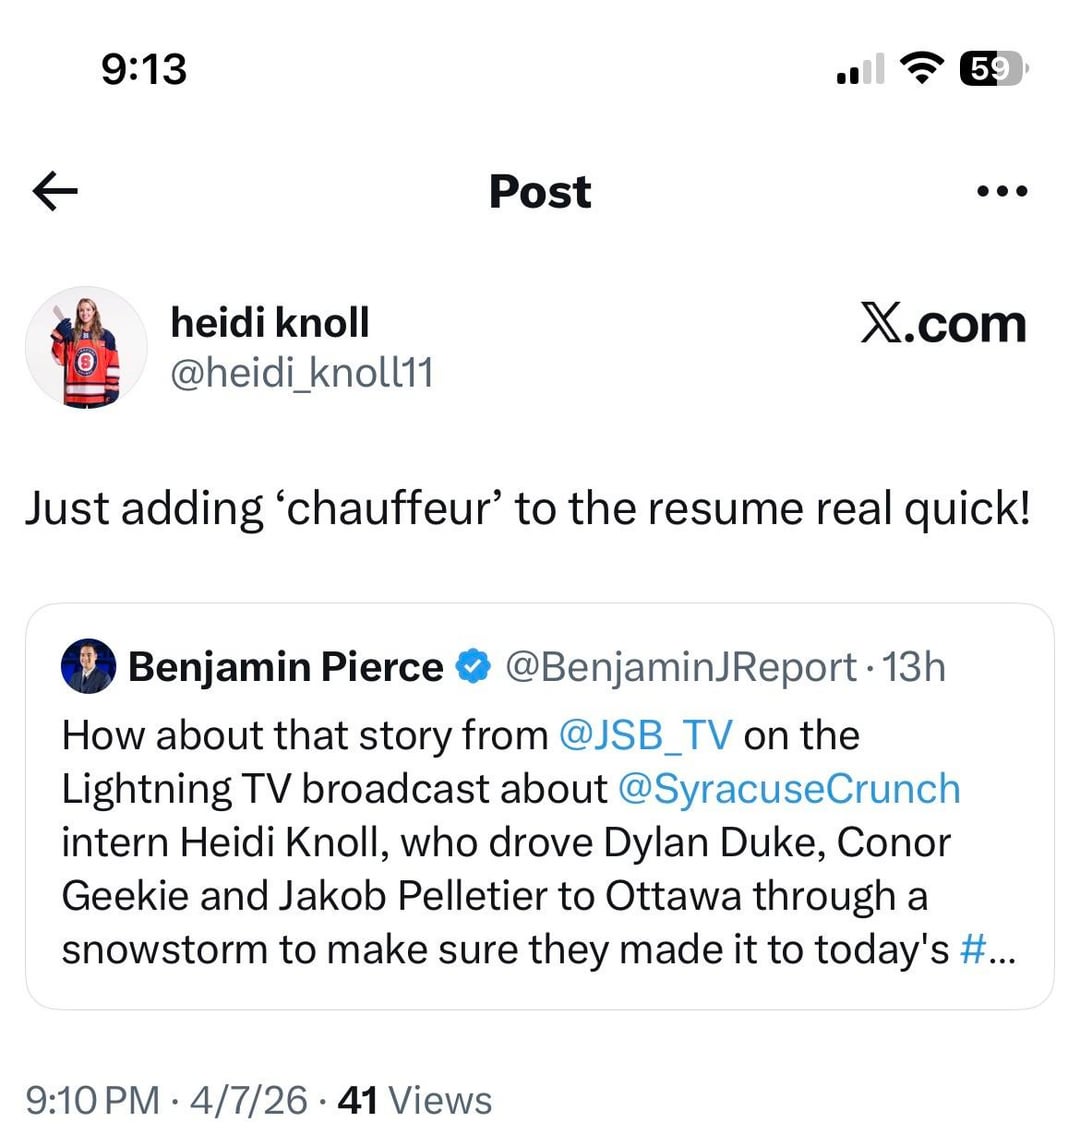Viewport: 1080px width, 1146px height.
Task: Tap the @heidi_knoll11 handle
Action: pos(302,373)
